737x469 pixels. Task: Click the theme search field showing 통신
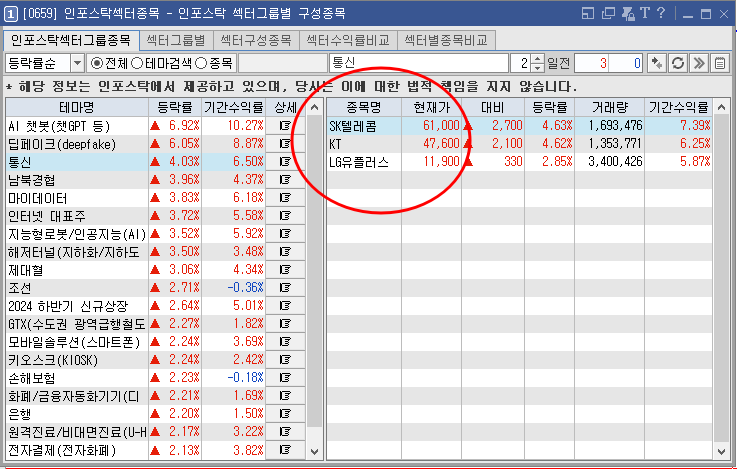[419, 63]
